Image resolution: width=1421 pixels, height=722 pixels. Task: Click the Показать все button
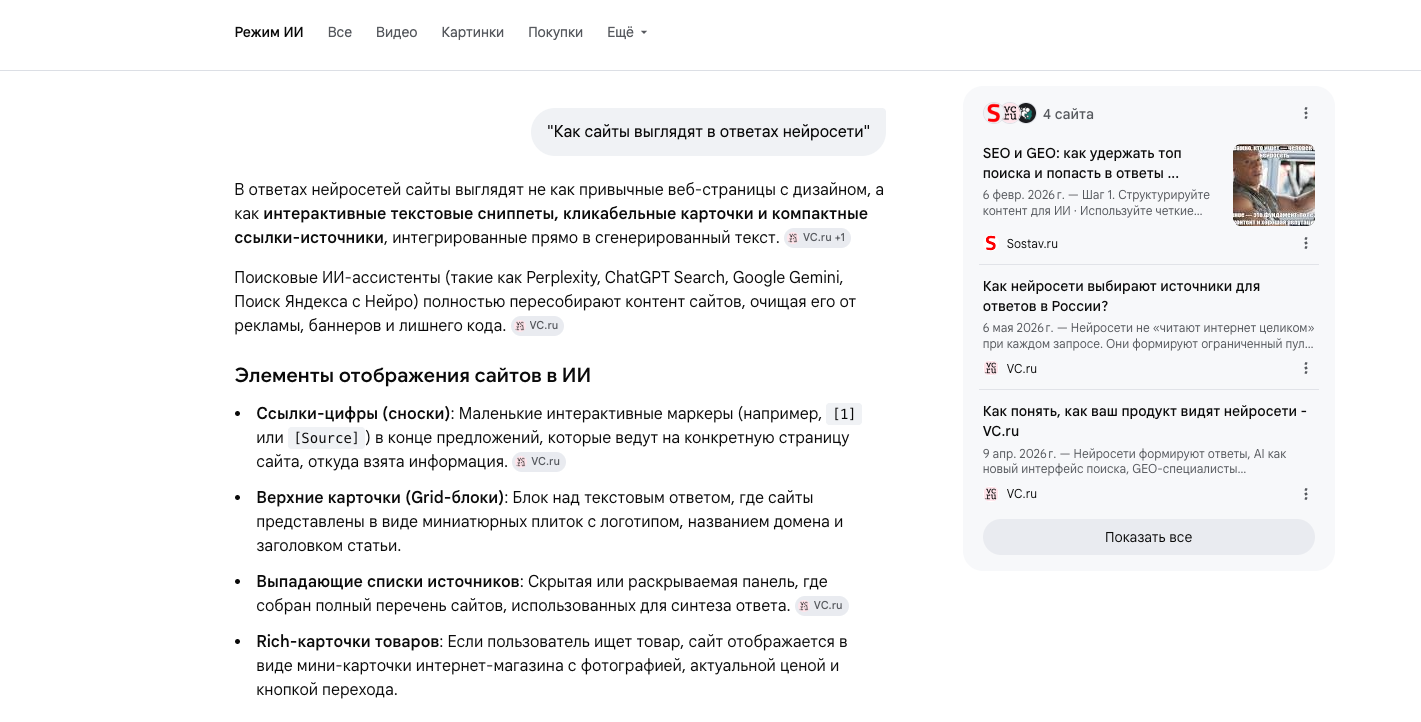click(1149, 537)
